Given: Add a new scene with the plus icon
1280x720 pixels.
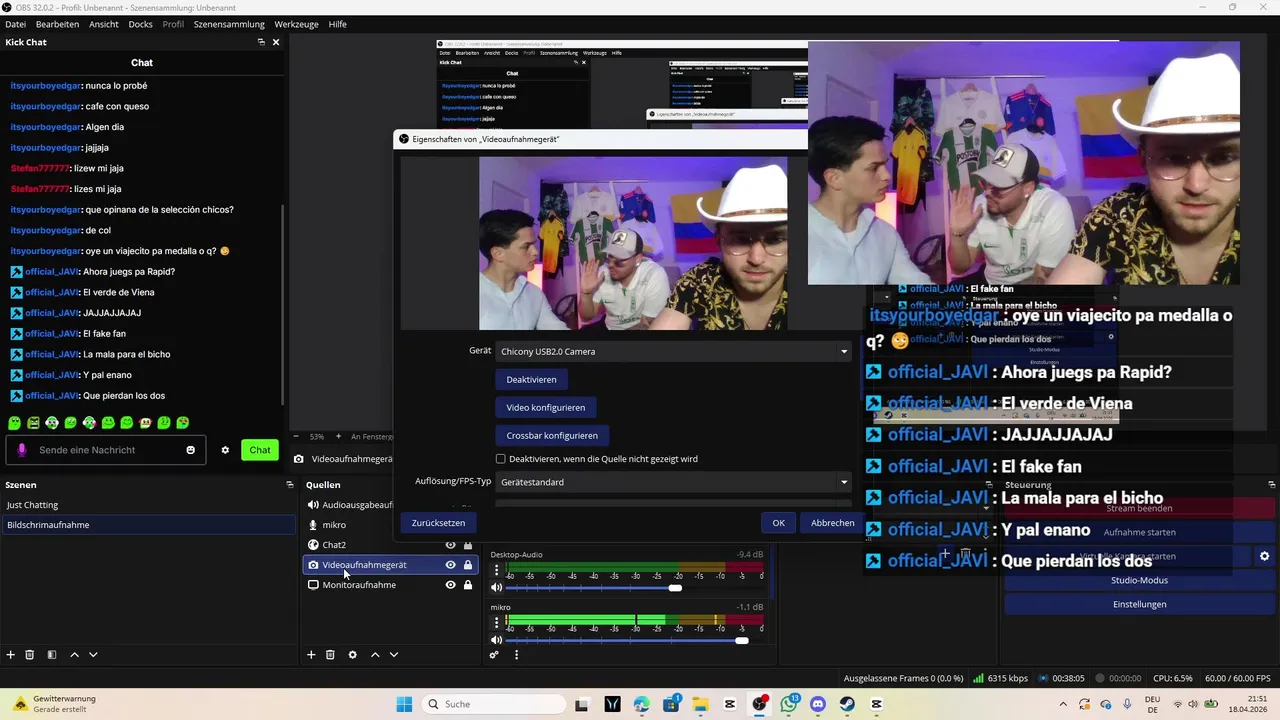Looking at the screenshot, I should (x=11, y=655).
